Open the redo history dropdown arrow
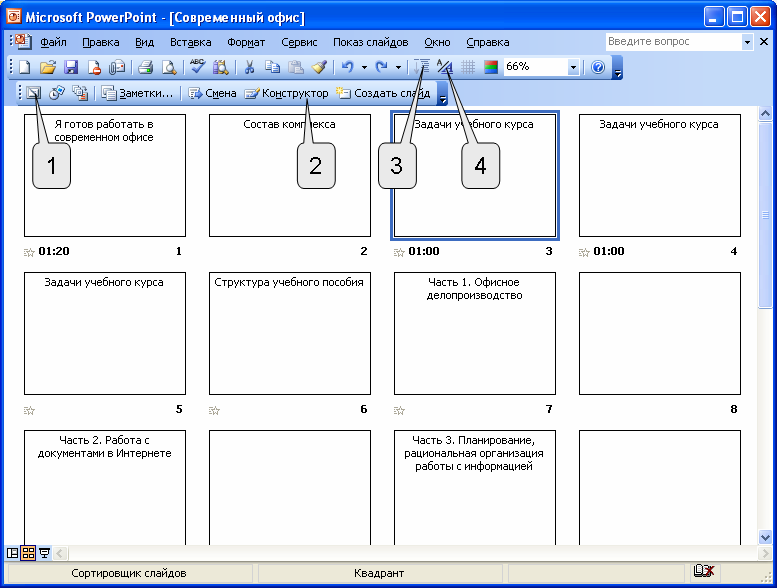The width and height of the screenshot is (777, 588). point(398,67)
